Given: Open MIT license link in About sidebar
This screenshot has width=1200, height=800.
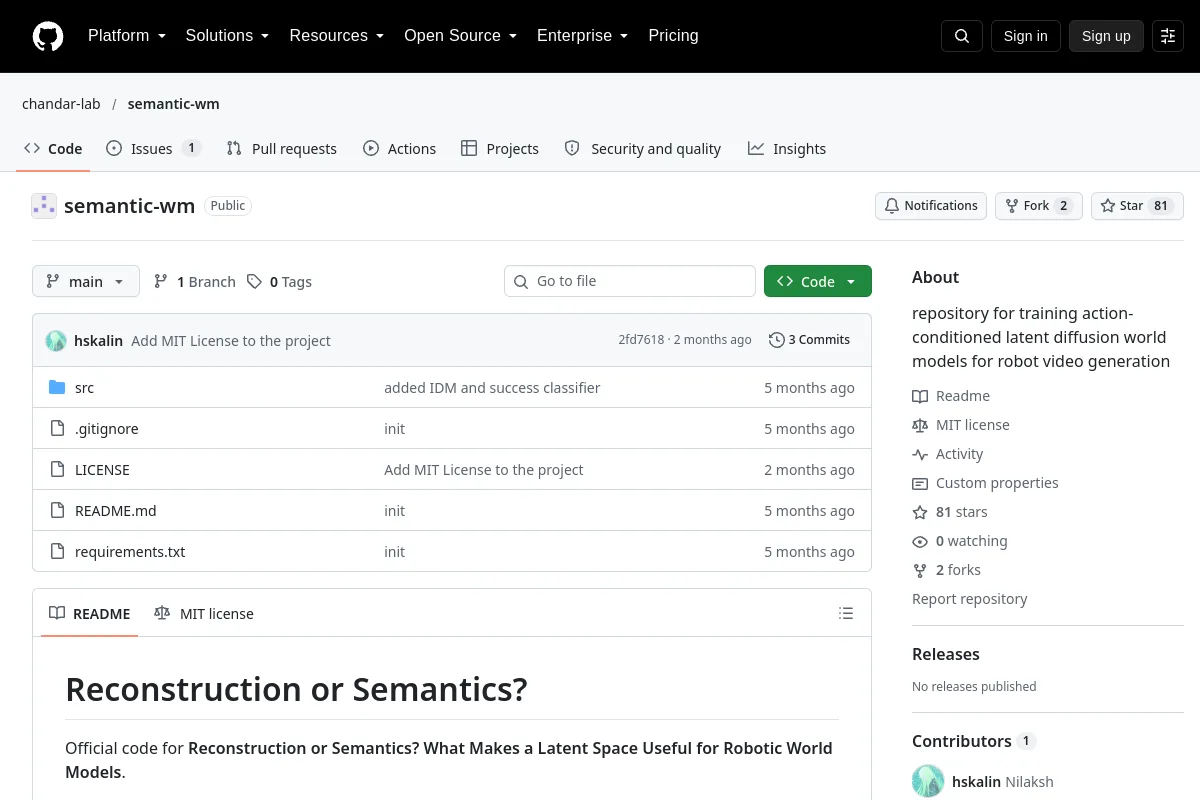Looking at the screenshot, I should tap(961, 425).
